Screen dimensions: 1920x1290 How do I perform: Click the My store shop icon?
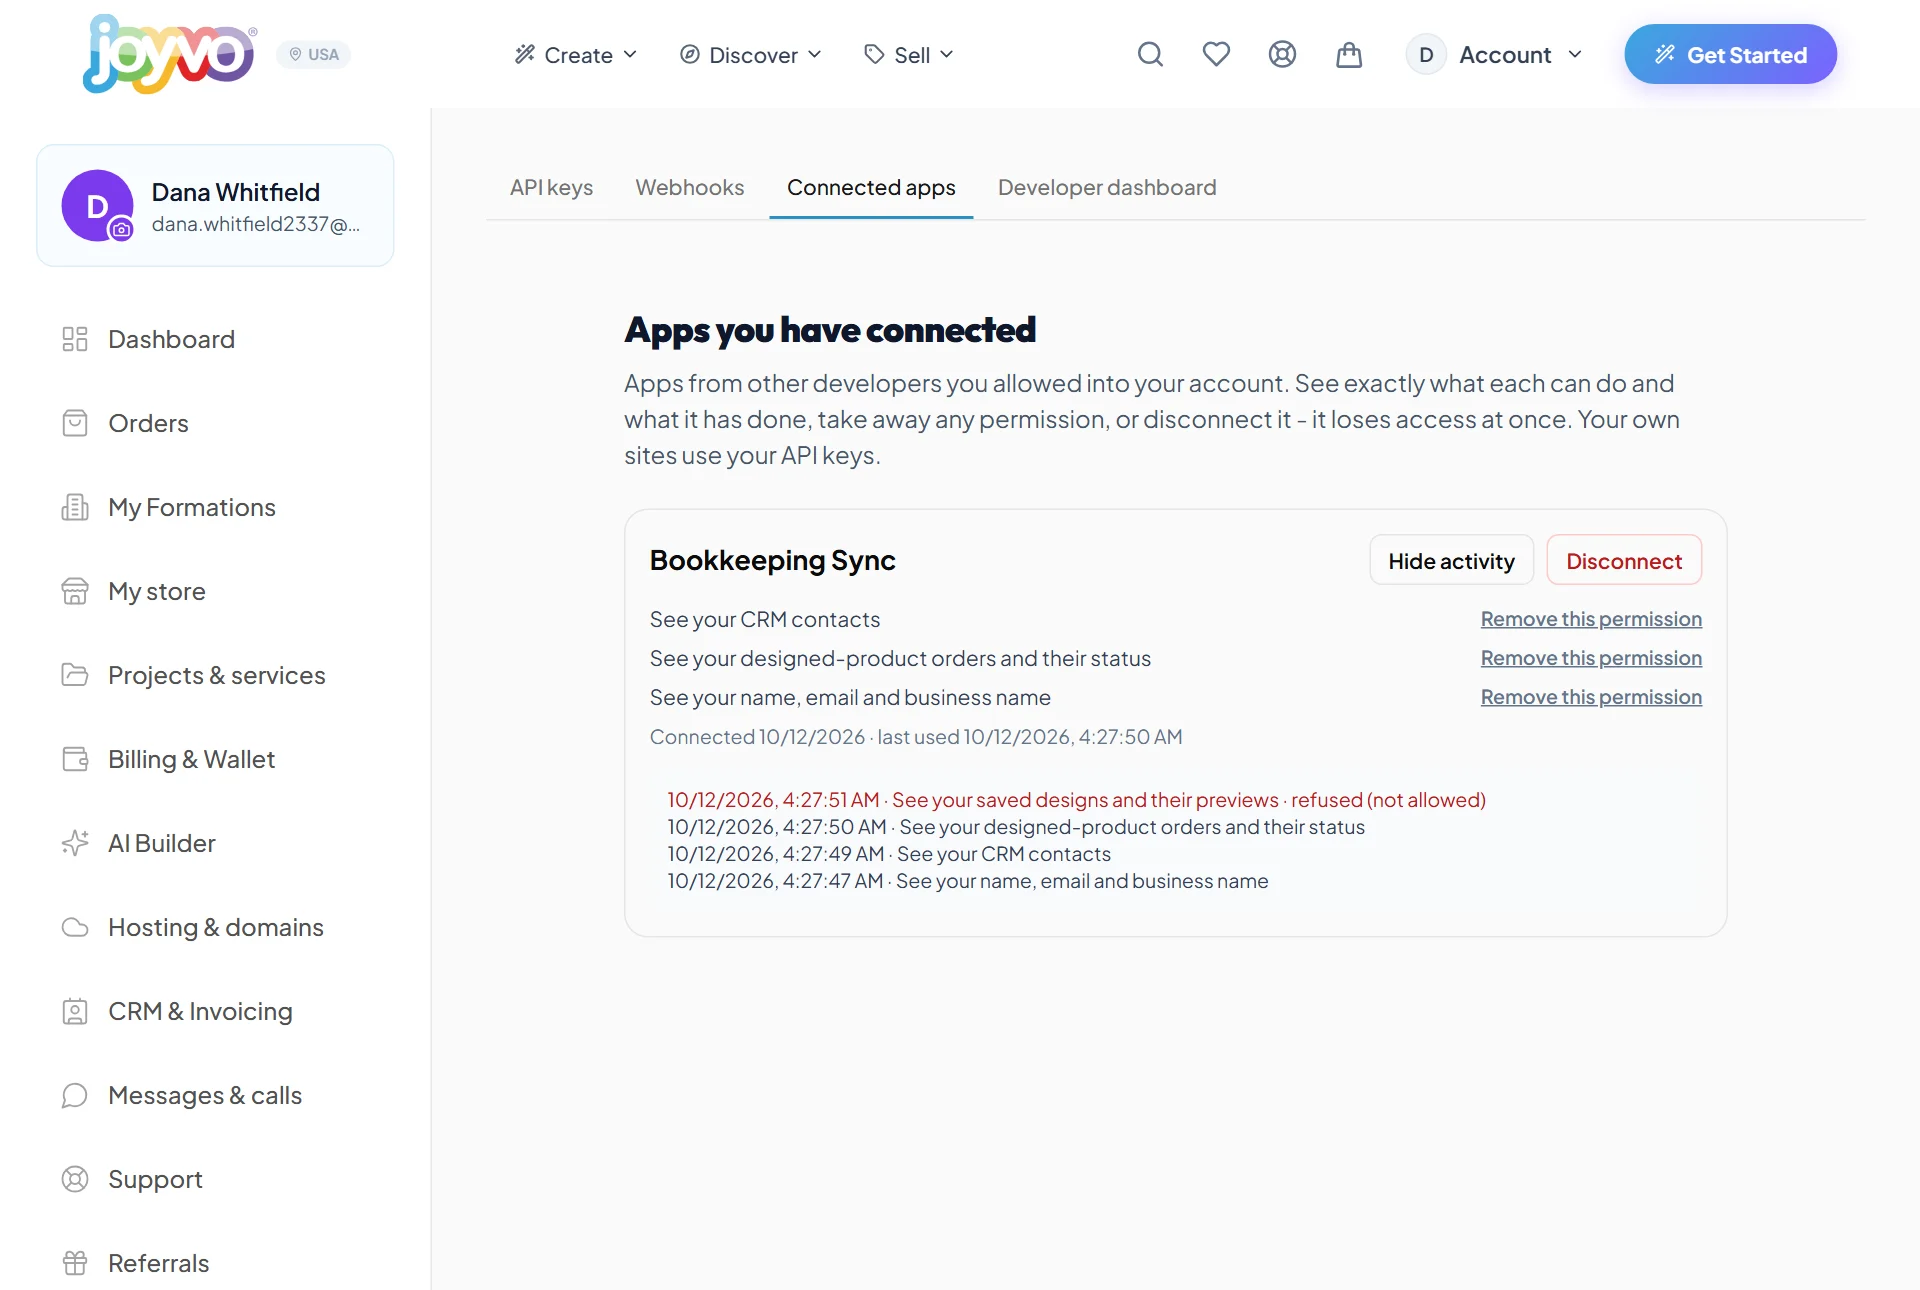click(75, 591)
